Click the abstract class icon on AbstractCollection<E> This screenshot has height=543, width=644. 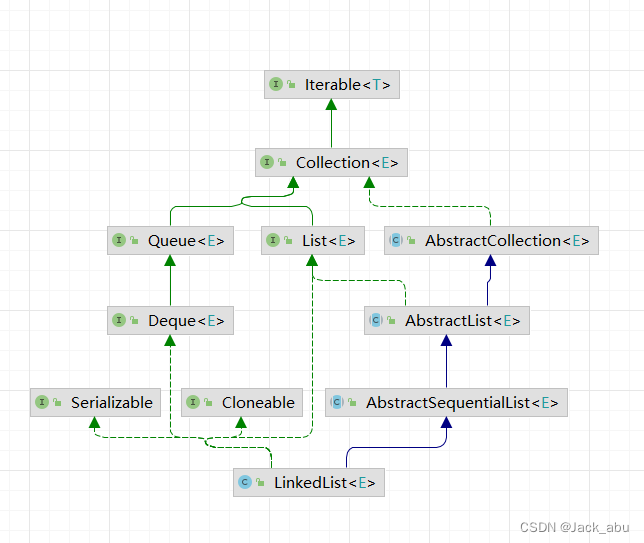[x=396, y=240]
